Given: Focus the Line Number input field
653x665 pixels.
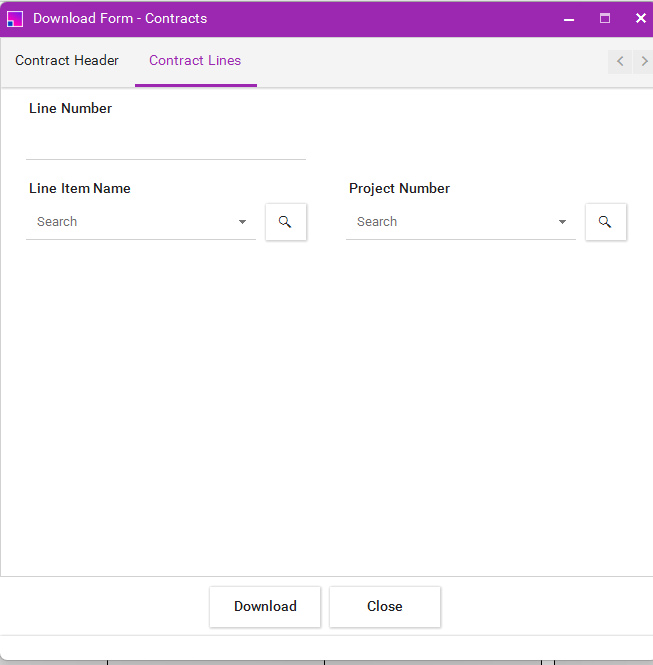Looking at the screenshot, I should tap(166, 142).
